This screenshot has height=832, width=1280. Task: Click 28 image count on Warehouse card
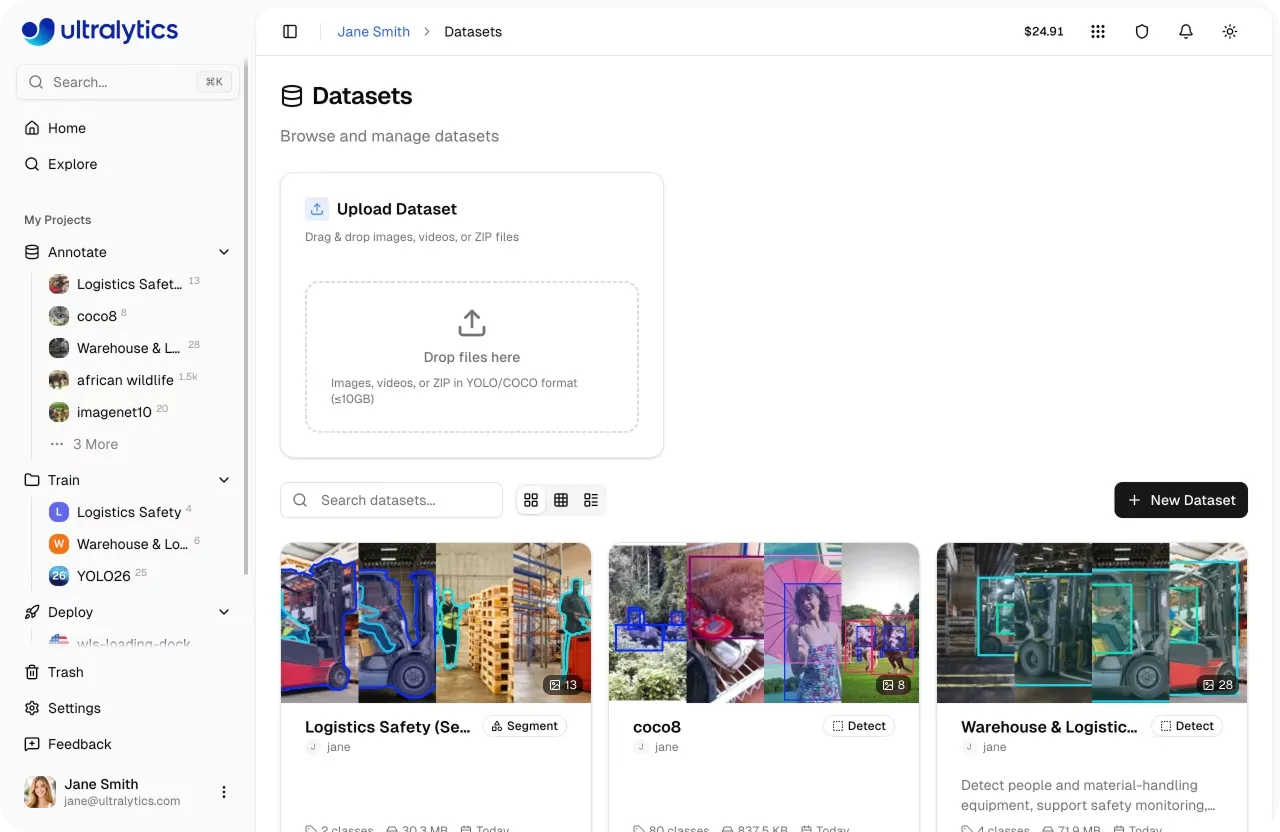(1218, 685)
